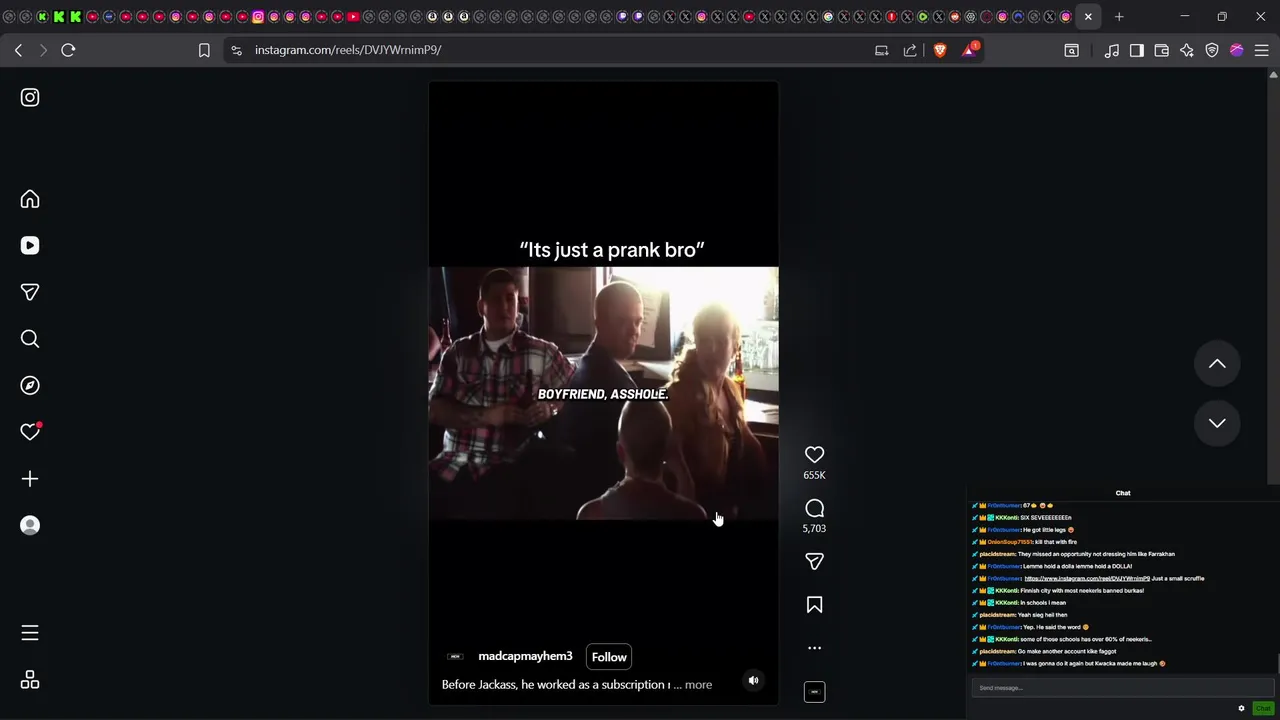Click the Send message chat input

tap(1122, 688)
